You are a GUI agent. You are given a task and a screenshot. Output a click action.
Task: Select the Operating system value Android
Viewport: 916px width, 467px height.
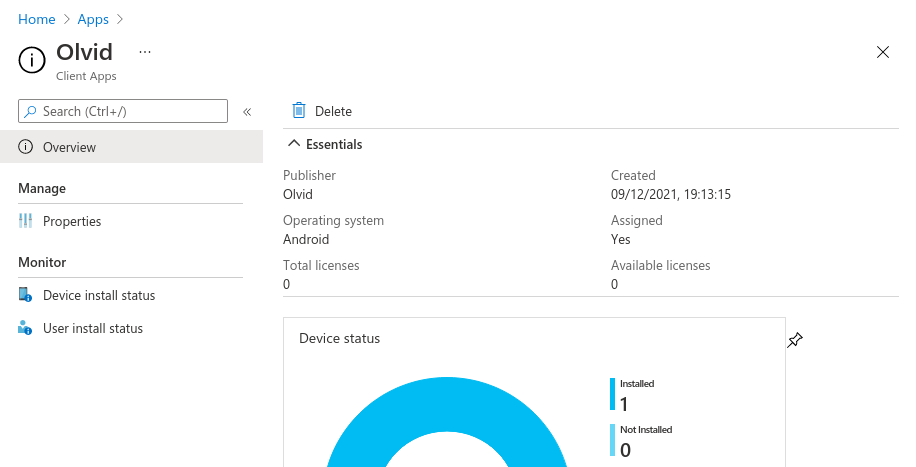306,240
